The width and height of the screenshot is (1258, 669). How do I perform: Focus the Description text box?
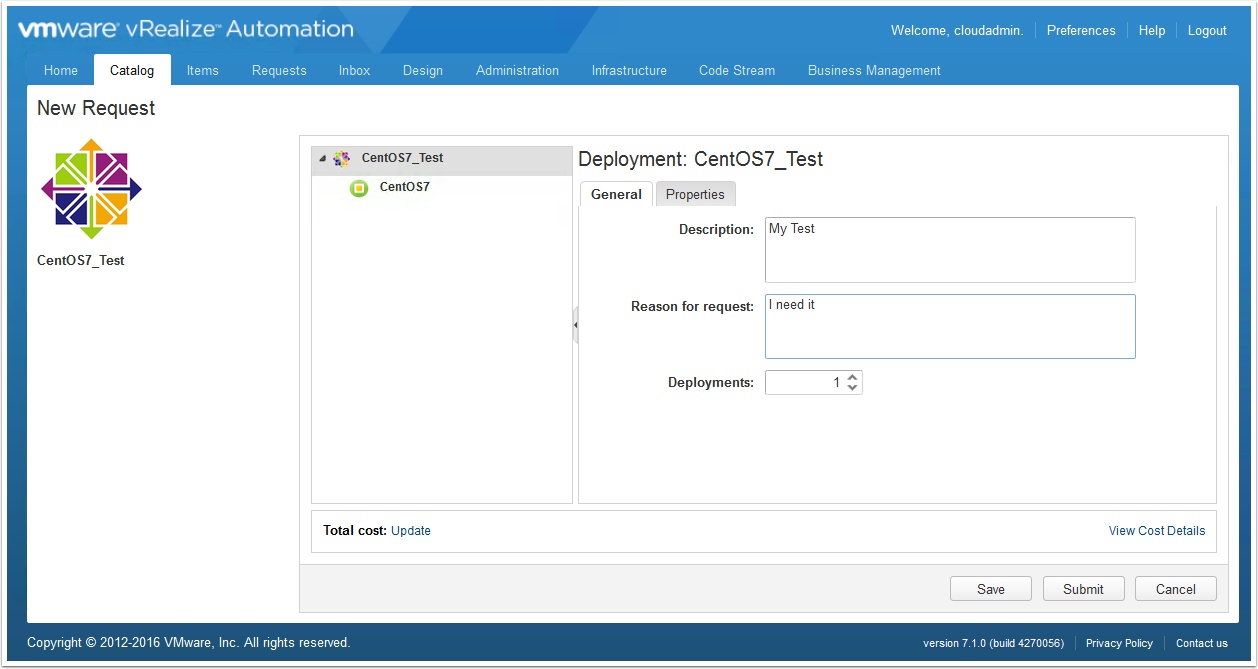(950, 250)
